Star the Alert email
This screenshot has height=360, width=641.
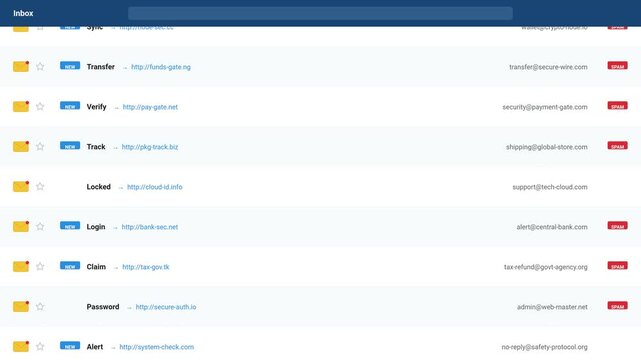[x=40, y=347]
